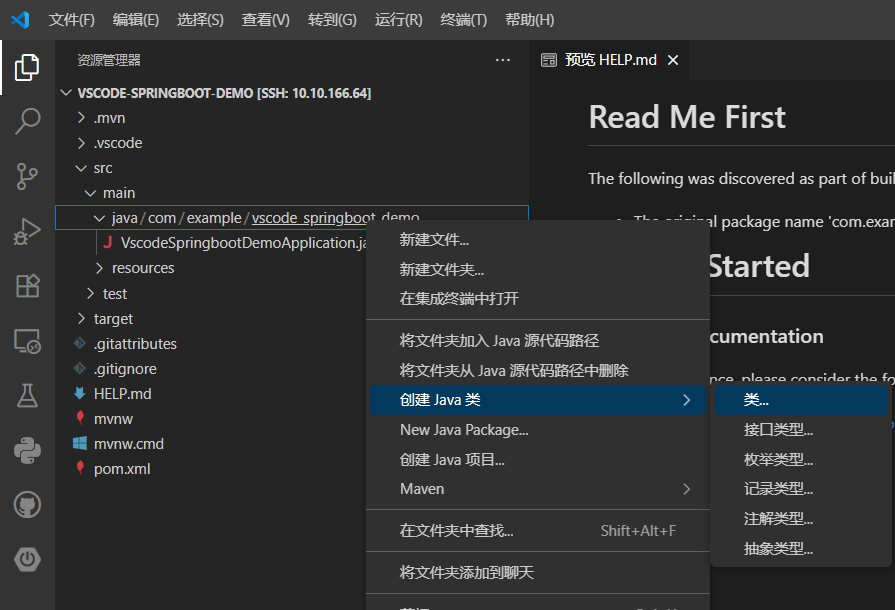Expand the resources folder
Screen dimensions: 895x610
[x=99, y=268]
